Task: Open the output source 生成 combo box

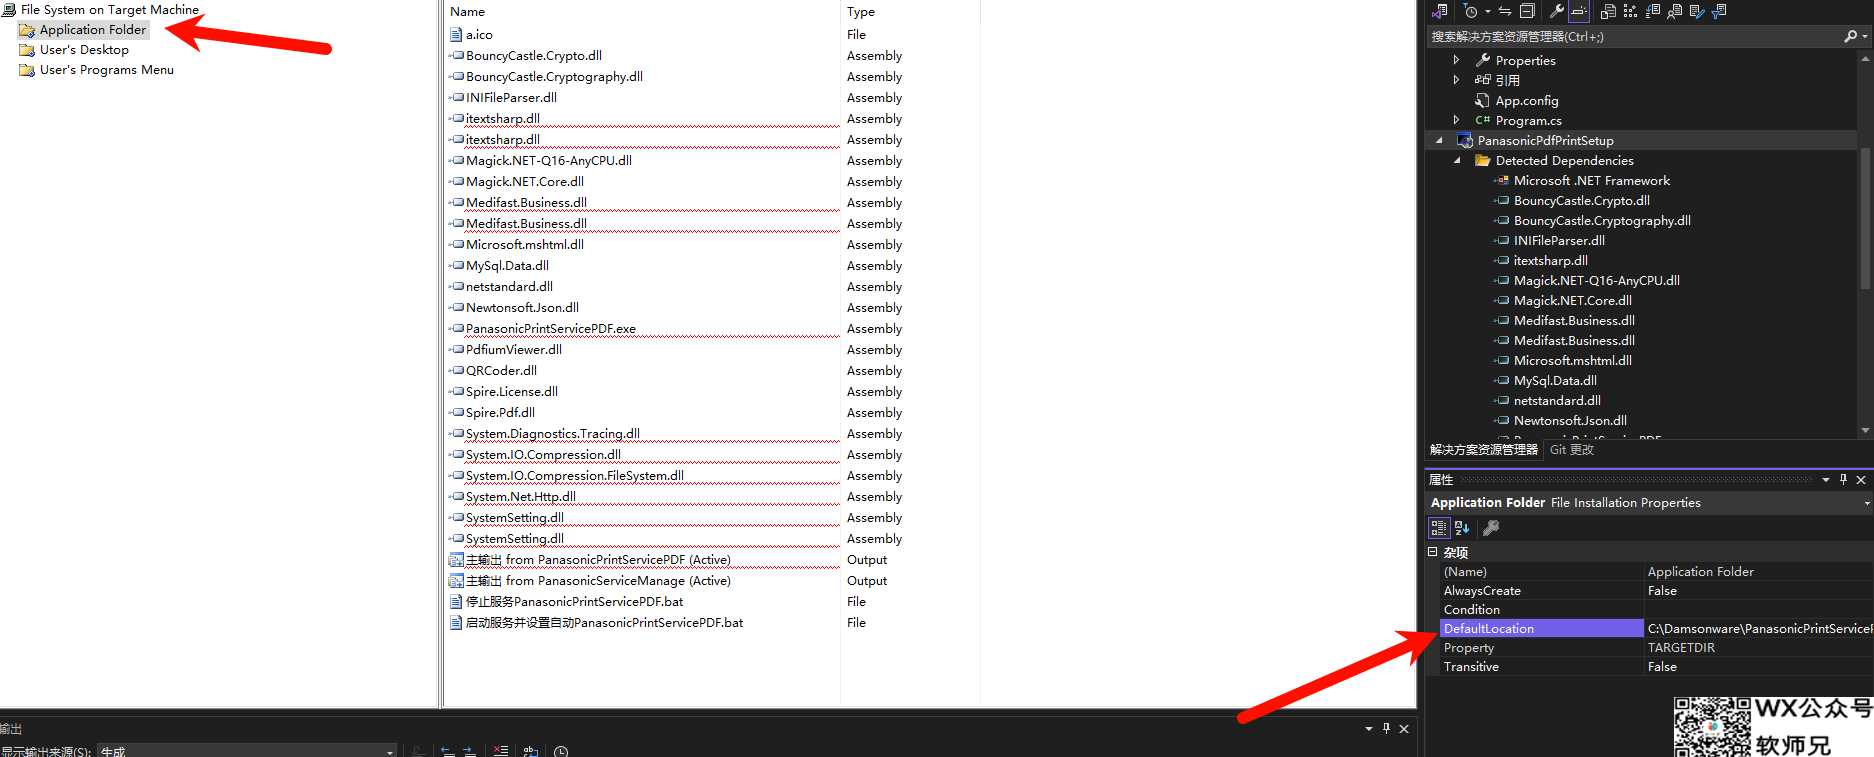Action: (247, 751)
